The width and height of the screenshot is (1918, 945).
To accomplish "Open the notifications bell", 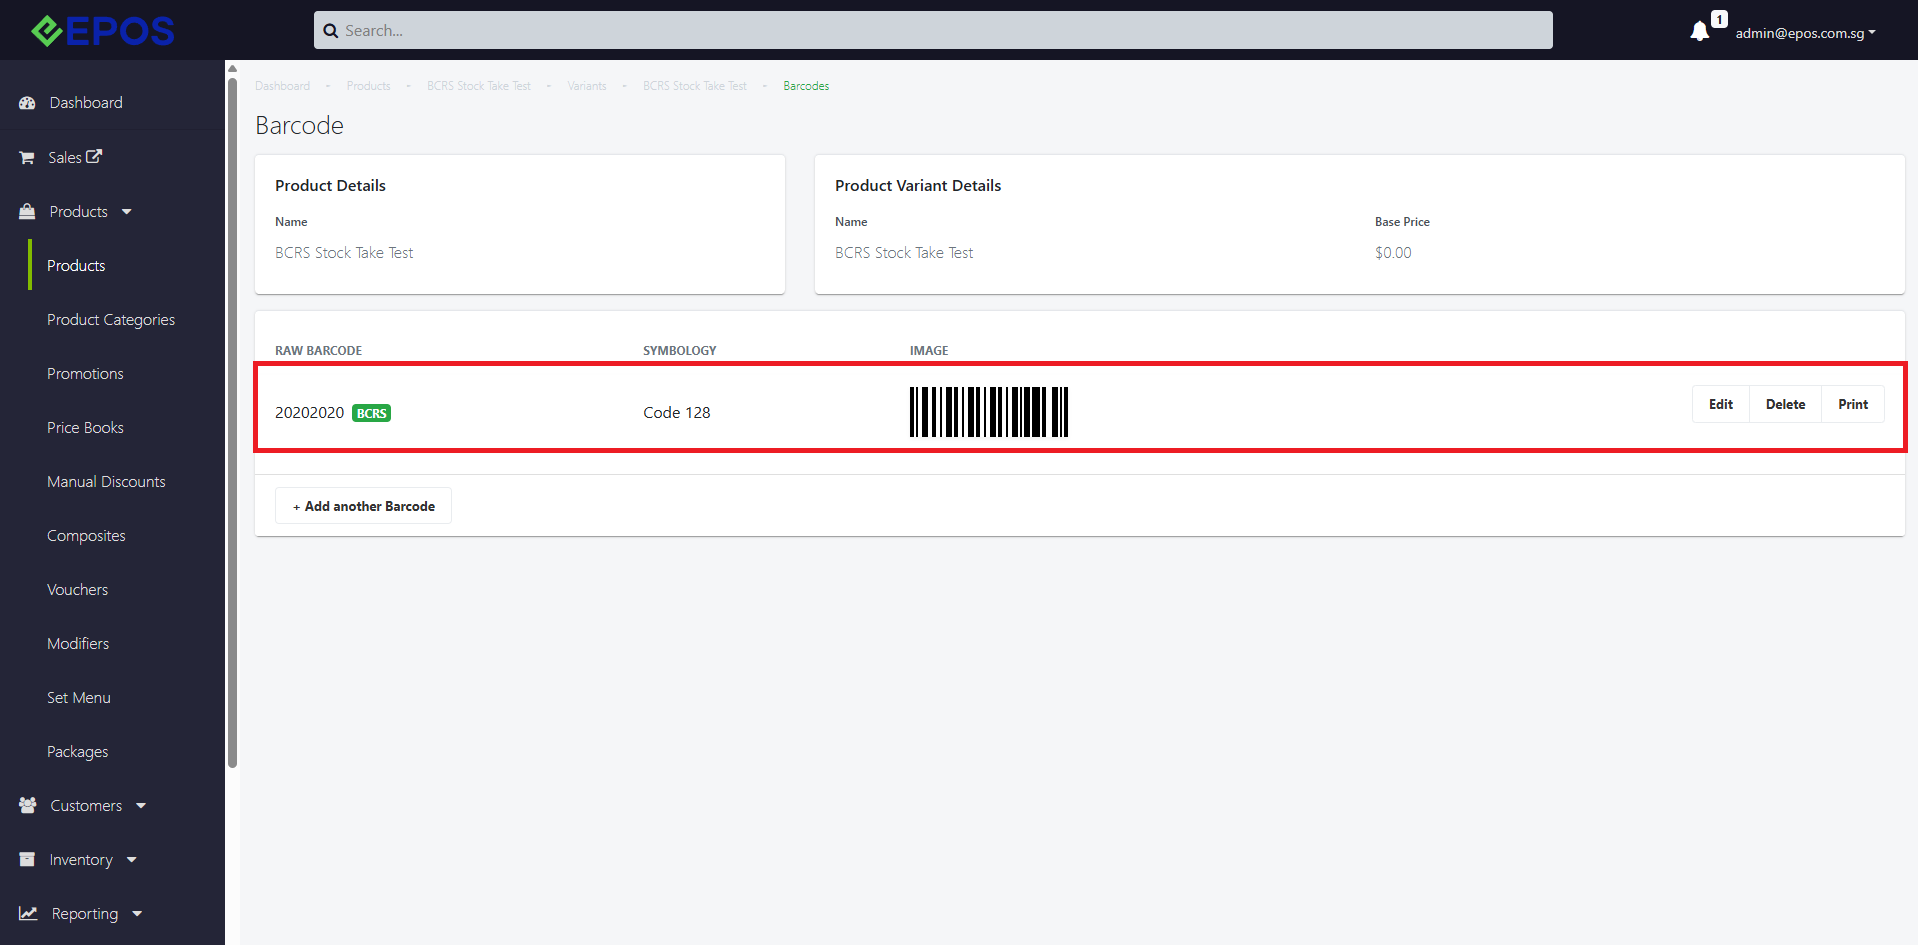I will [x=1699, y=32].
